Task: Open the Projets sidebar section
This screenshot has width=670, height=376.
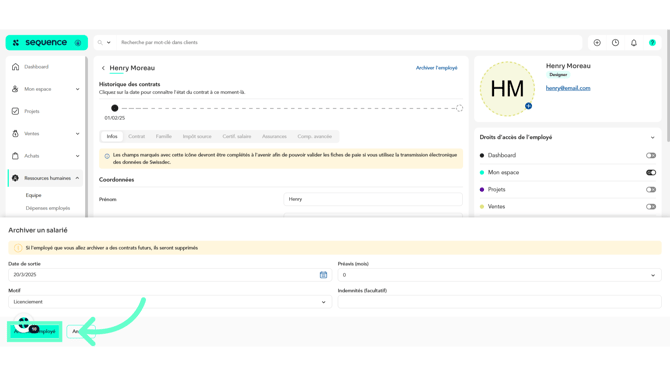Action: coord(32,111)
